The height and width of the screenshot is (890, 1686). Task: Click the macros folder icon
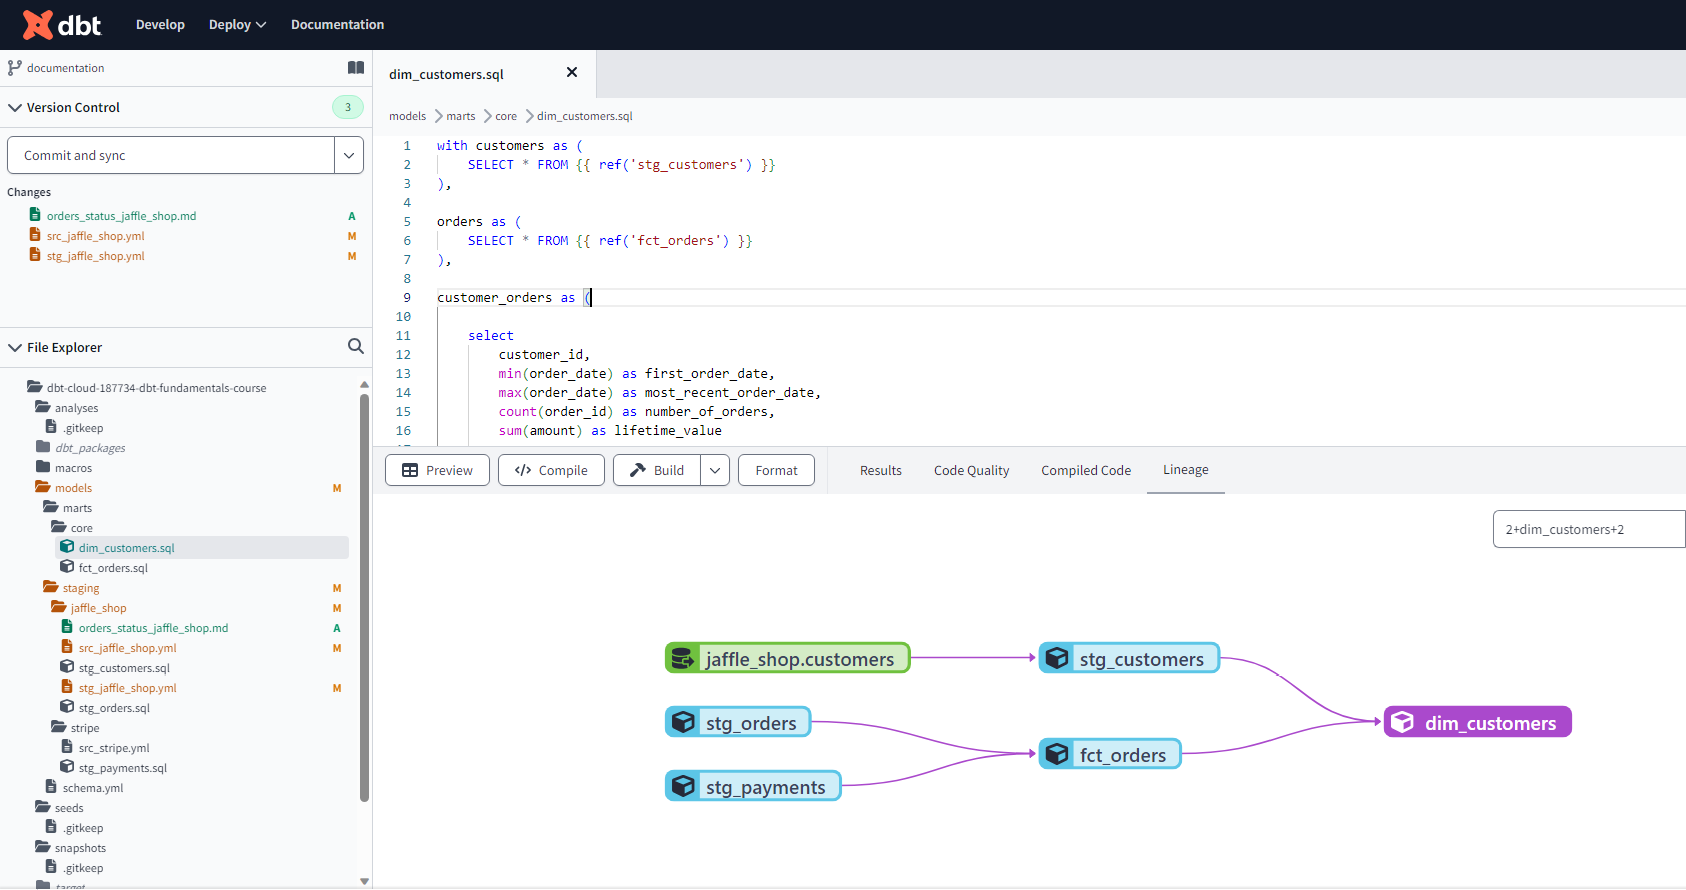coord(43,467)
